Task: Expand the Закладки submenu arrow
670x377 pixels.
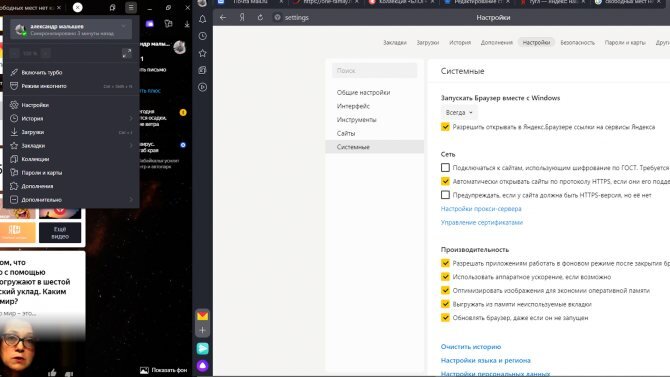Action: click(x=131, y=146)
